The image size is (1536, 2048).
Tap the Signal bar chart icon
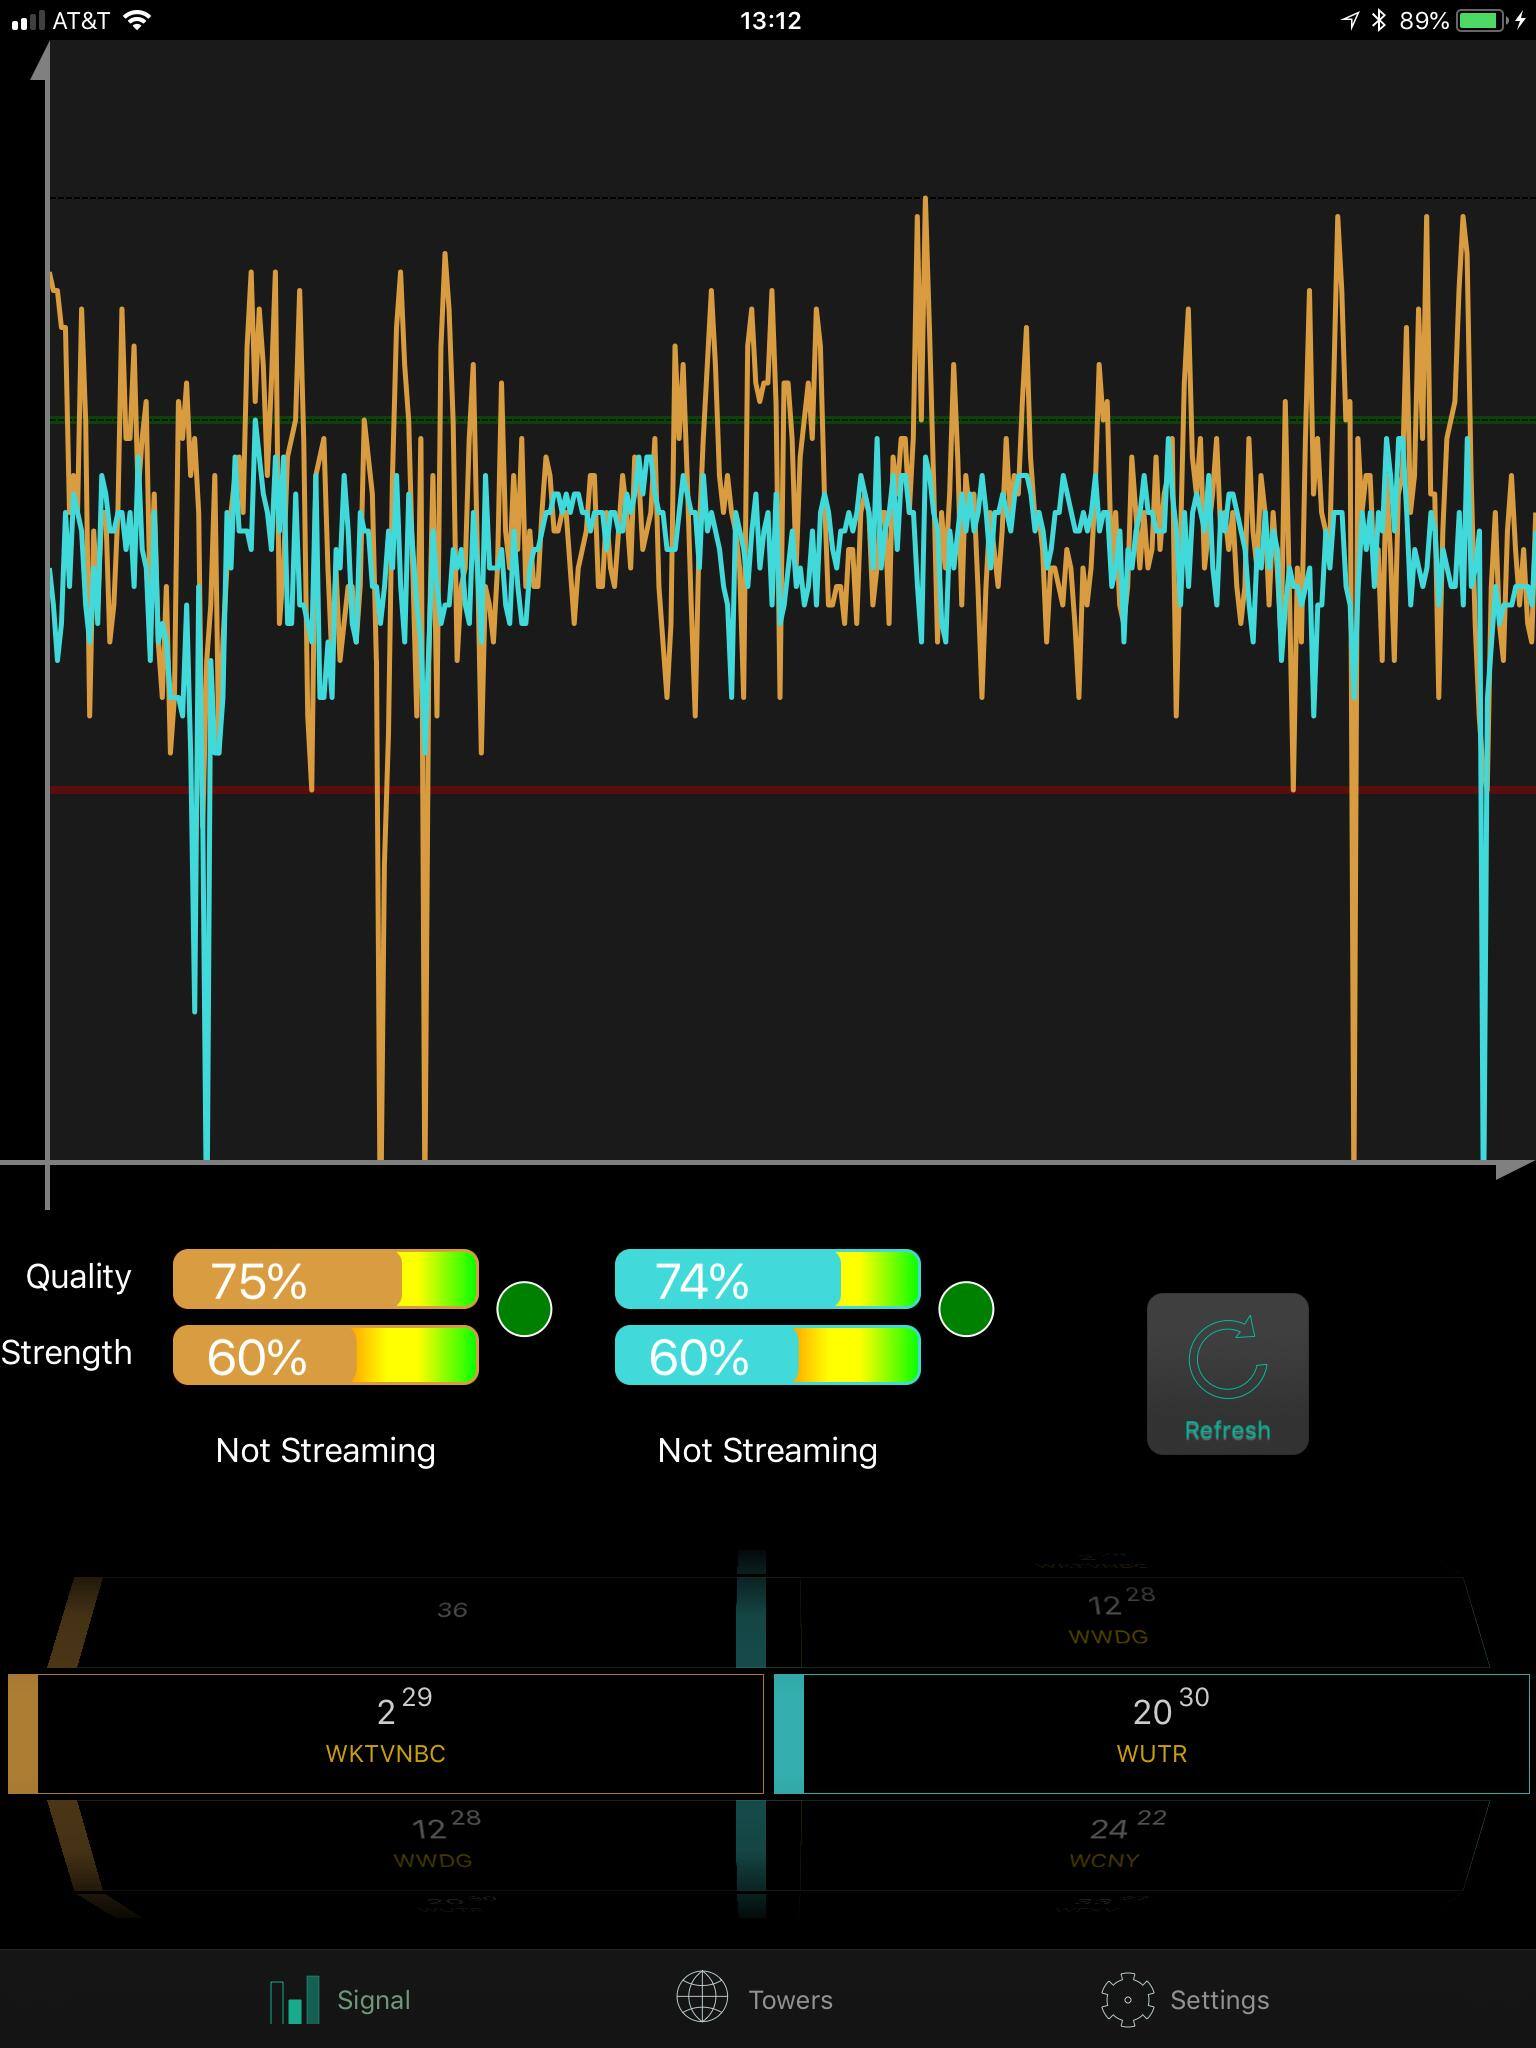coord(294,1999)
